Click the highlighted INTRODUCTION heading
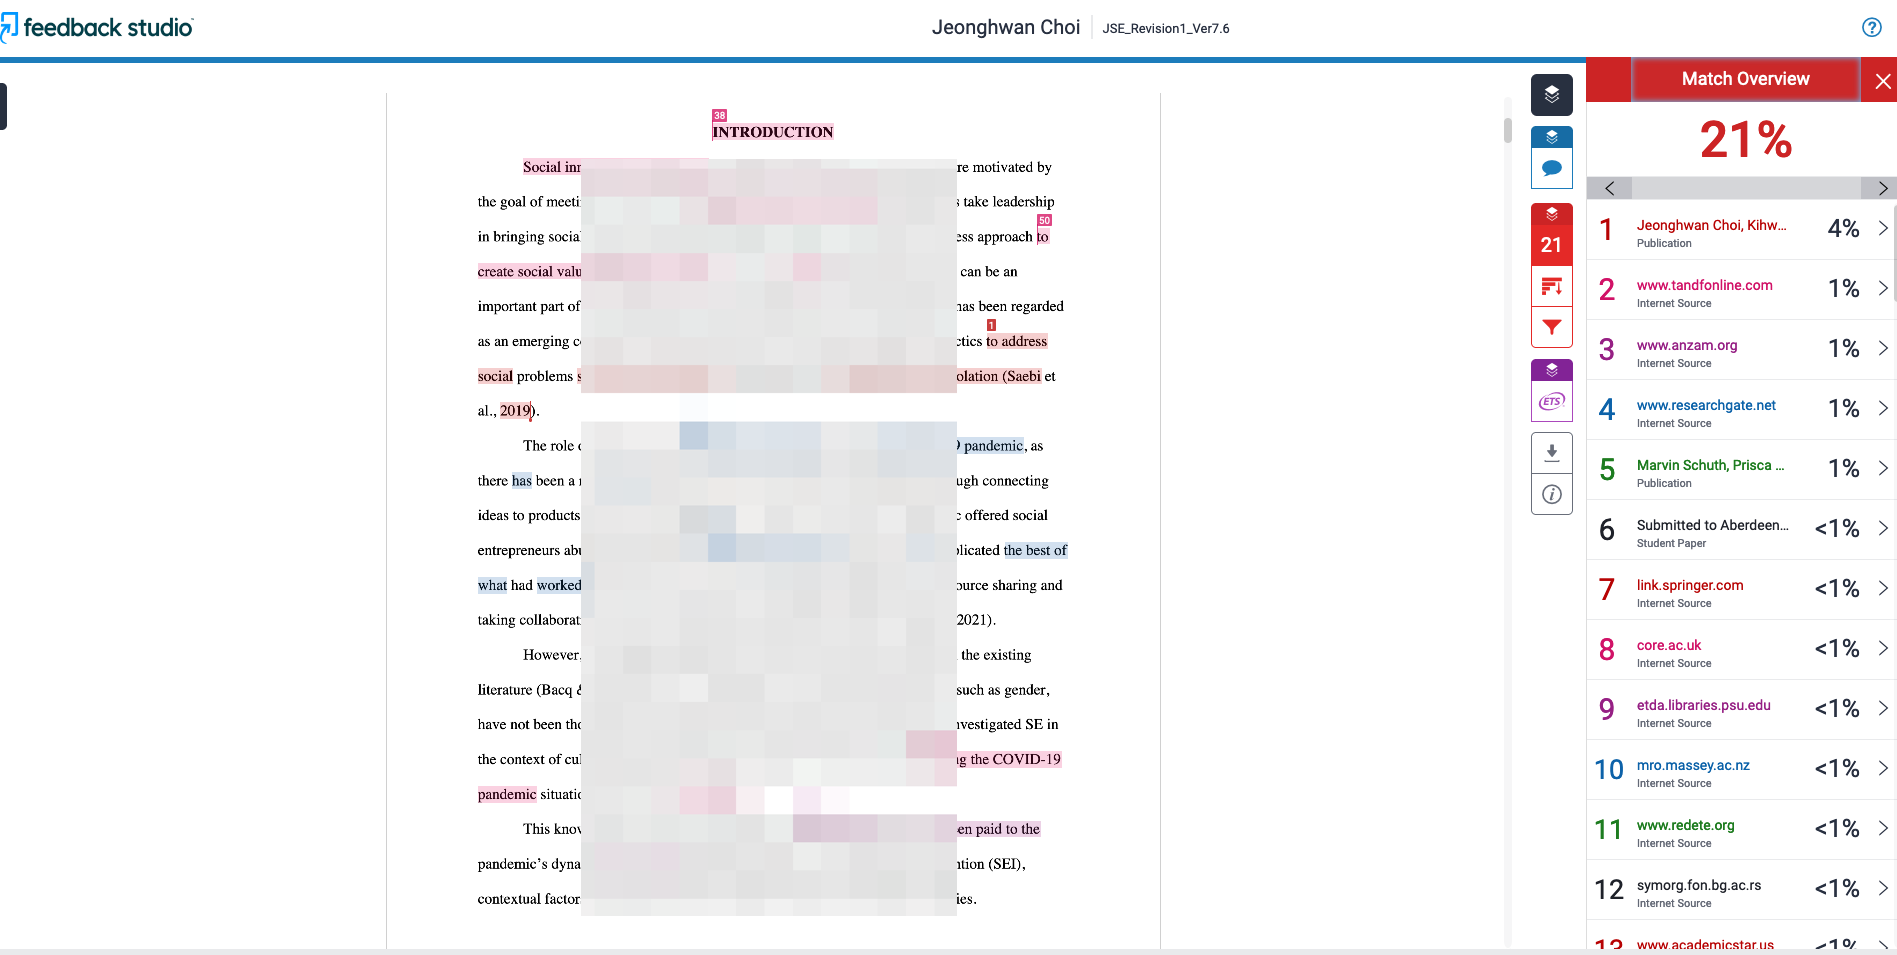Image resolution: width=1897 pixels, height=955 pixels. point(772,132)
